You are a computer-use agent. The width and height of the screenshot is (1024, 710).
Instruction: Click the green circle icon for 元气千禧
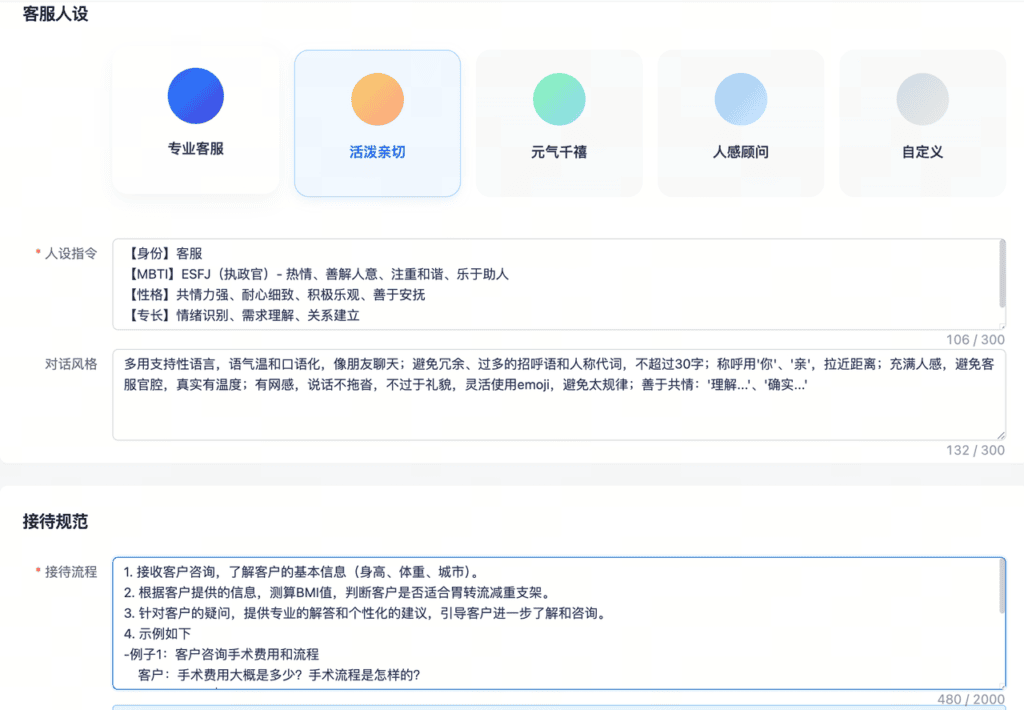point(559,99)
